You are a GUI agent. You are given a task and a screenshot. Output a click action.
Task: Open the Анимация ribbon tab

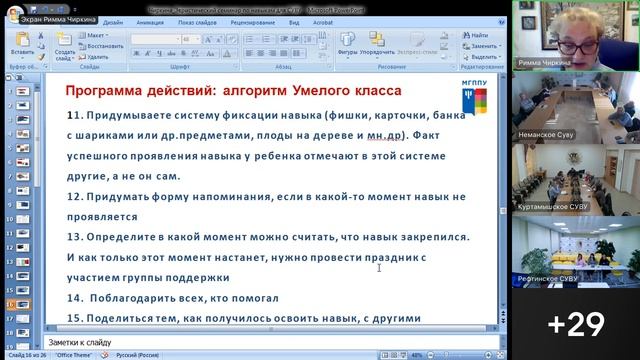(150, 23)
